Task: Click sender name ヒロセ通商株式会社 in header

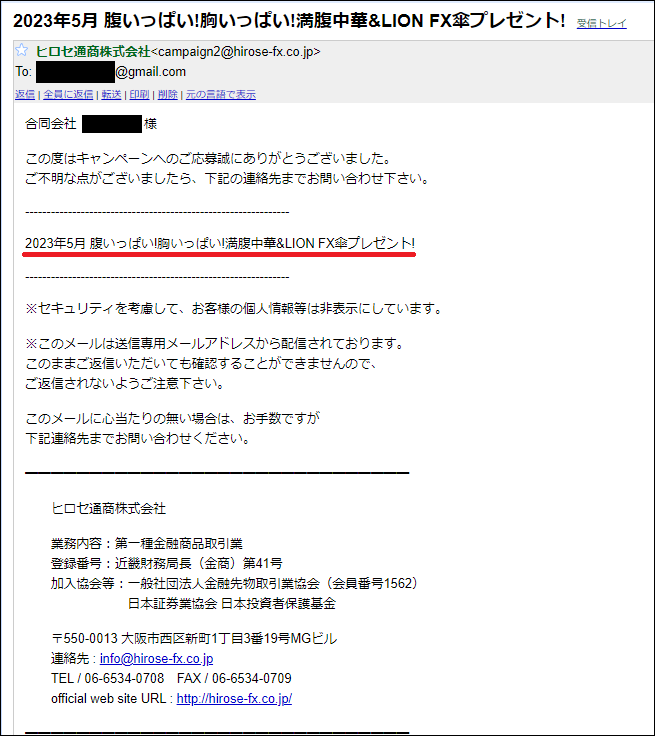Action: (x=93, y=52)
